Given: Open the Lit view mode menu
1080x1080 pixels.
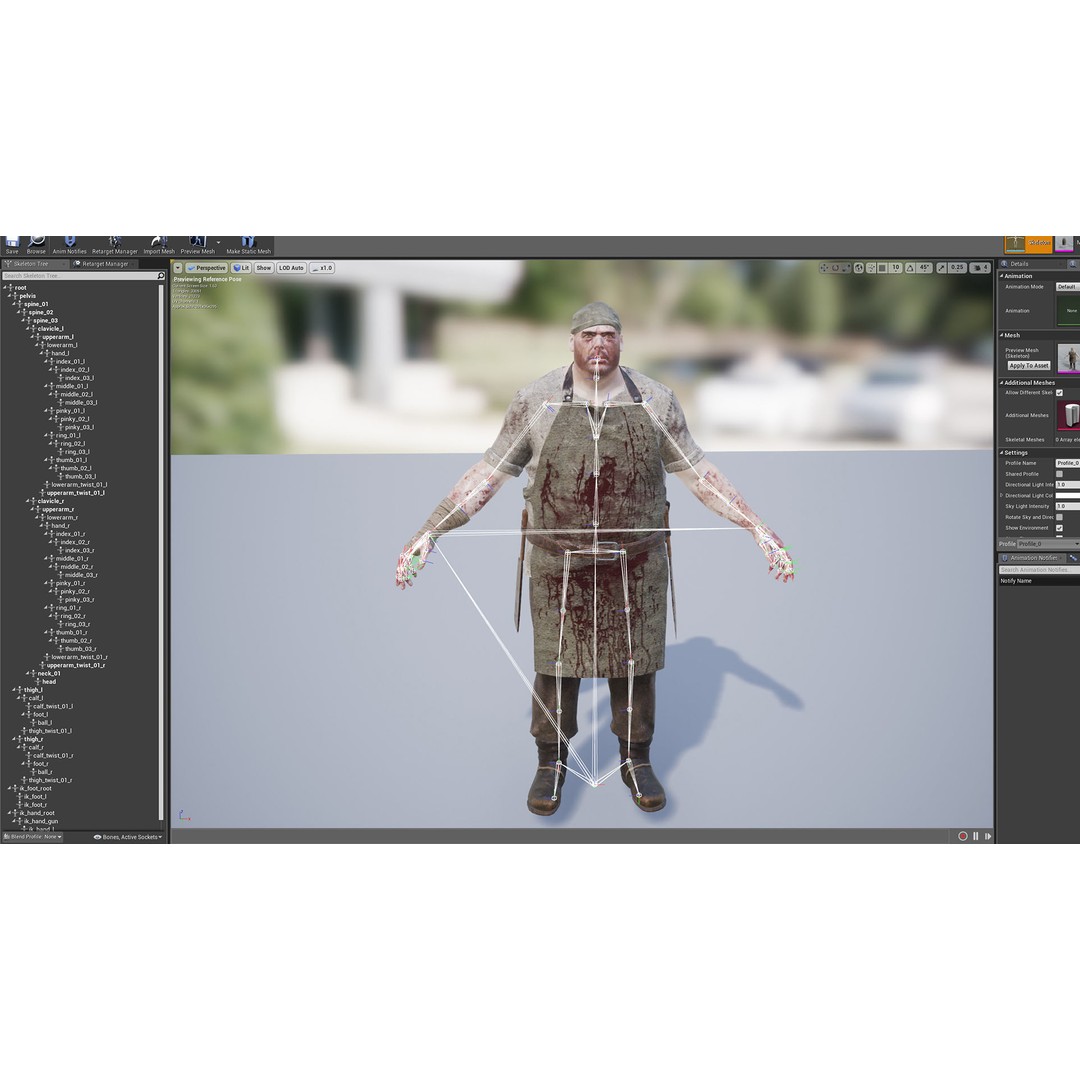Looking at the screenshot, I should pyautogui.click(x=241, y=268).
